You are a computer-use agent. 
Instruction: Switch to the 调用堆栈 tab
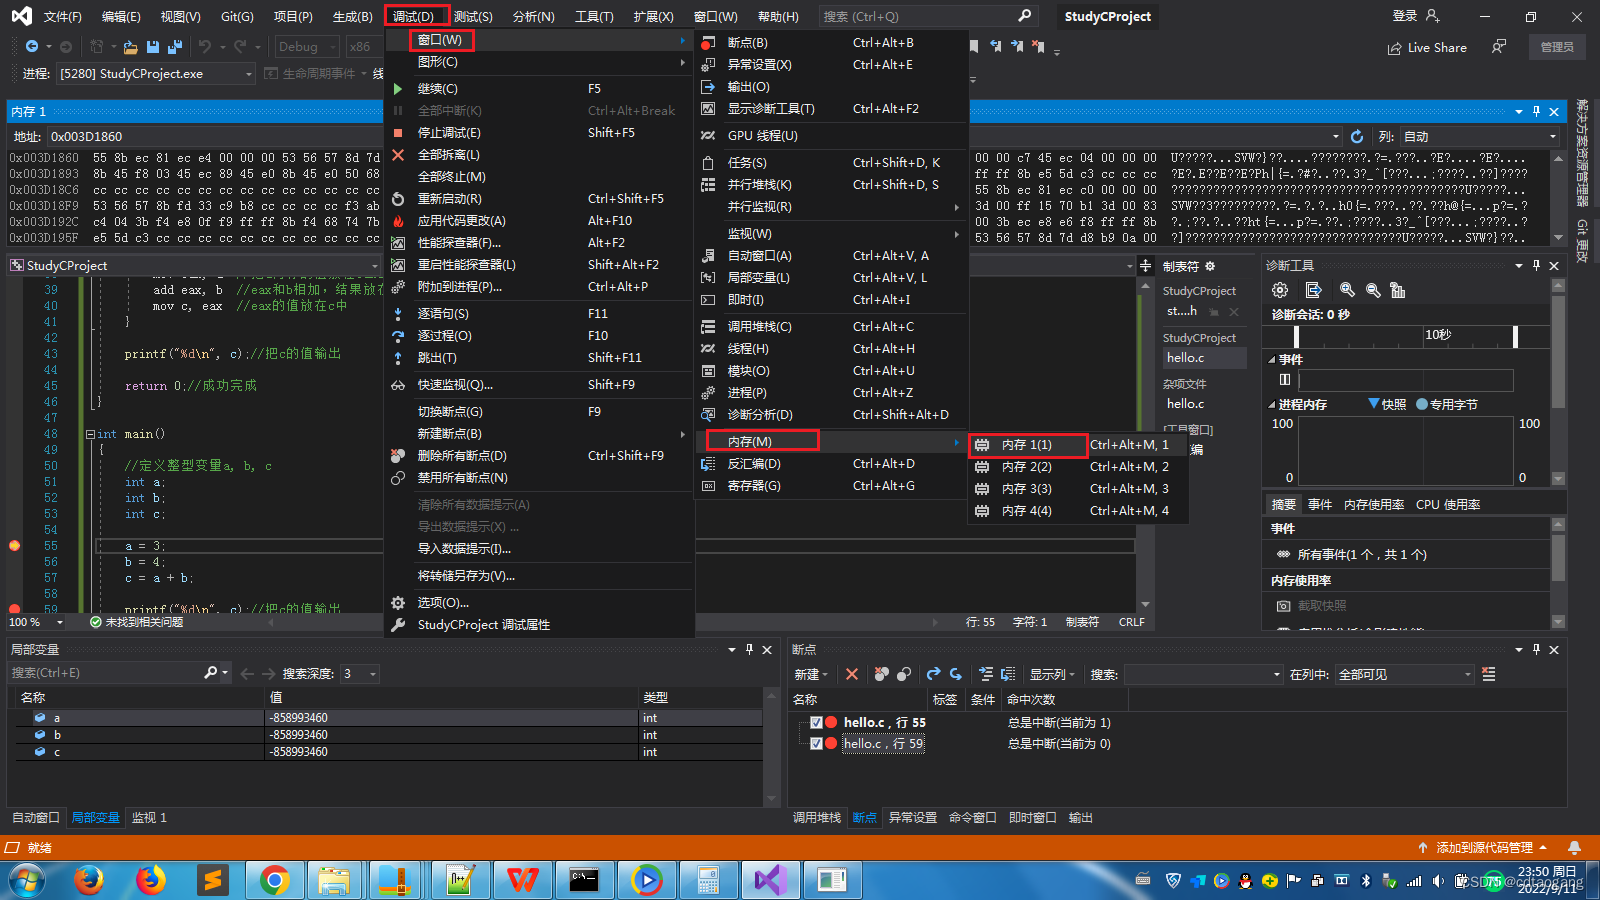tap(817, 818)
